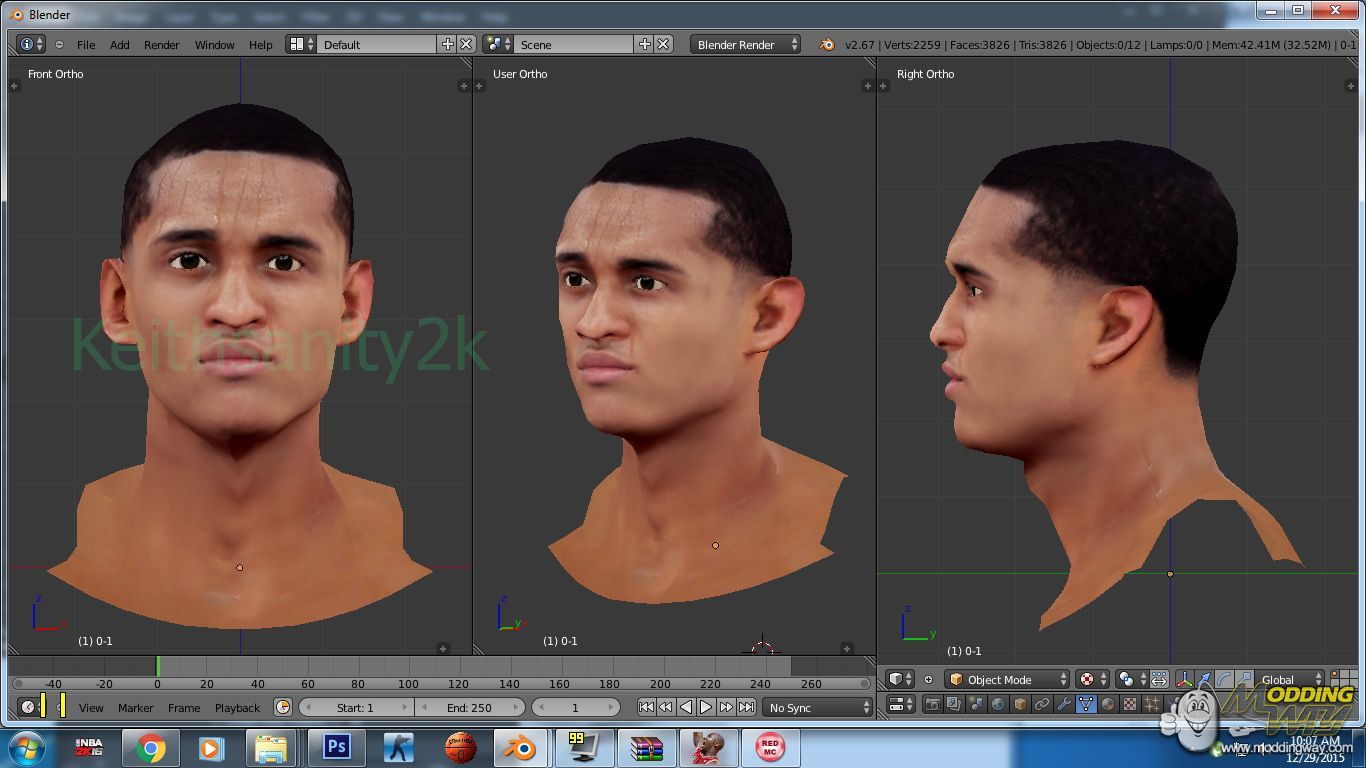Open the Object Mode dropdown

1007,679
